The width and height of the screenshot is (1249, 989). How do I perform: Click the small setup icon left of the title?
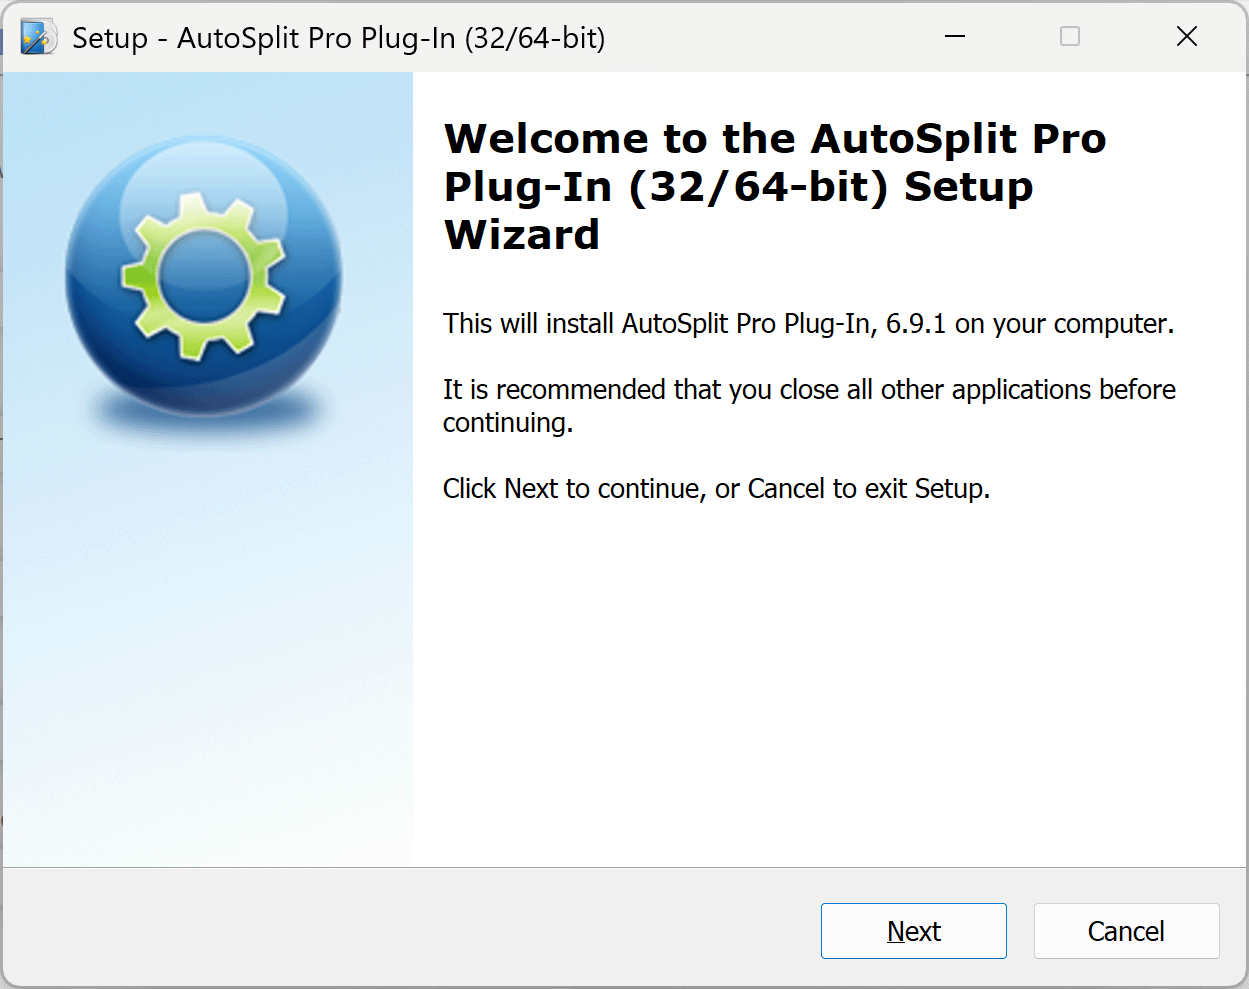click(38, 37)
